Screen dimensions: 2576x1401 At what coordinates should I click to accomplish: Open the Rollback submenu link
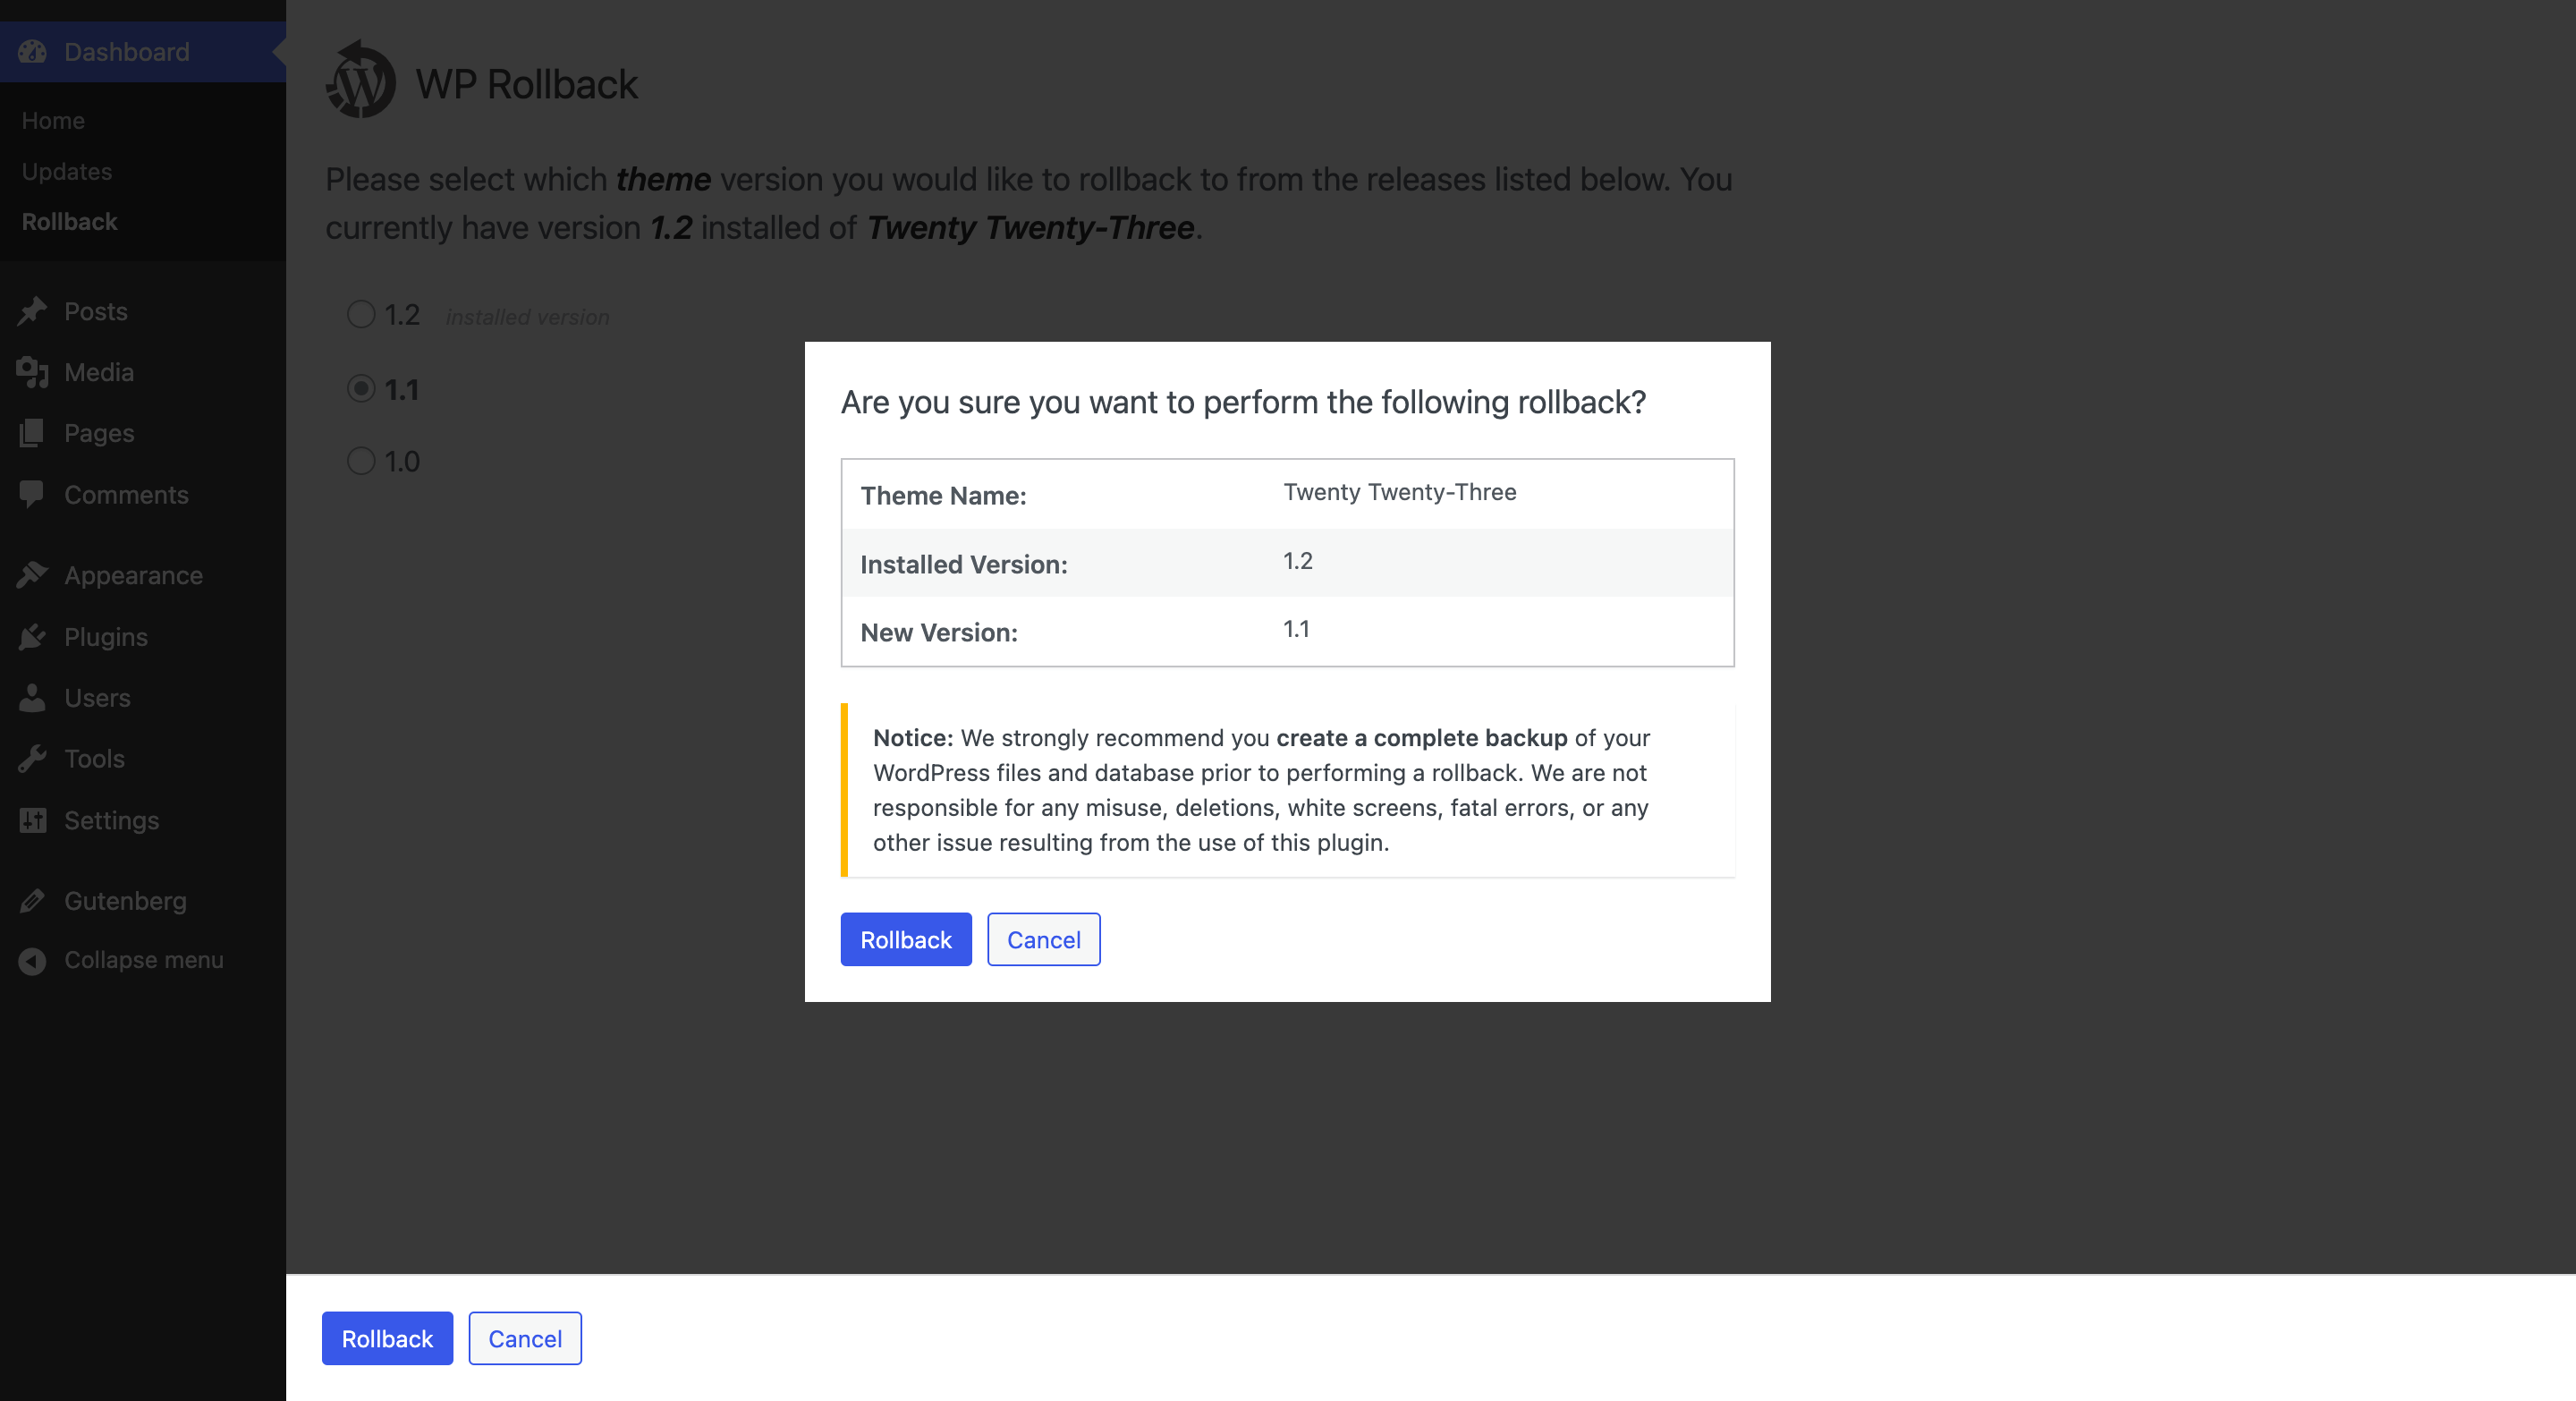70,221
